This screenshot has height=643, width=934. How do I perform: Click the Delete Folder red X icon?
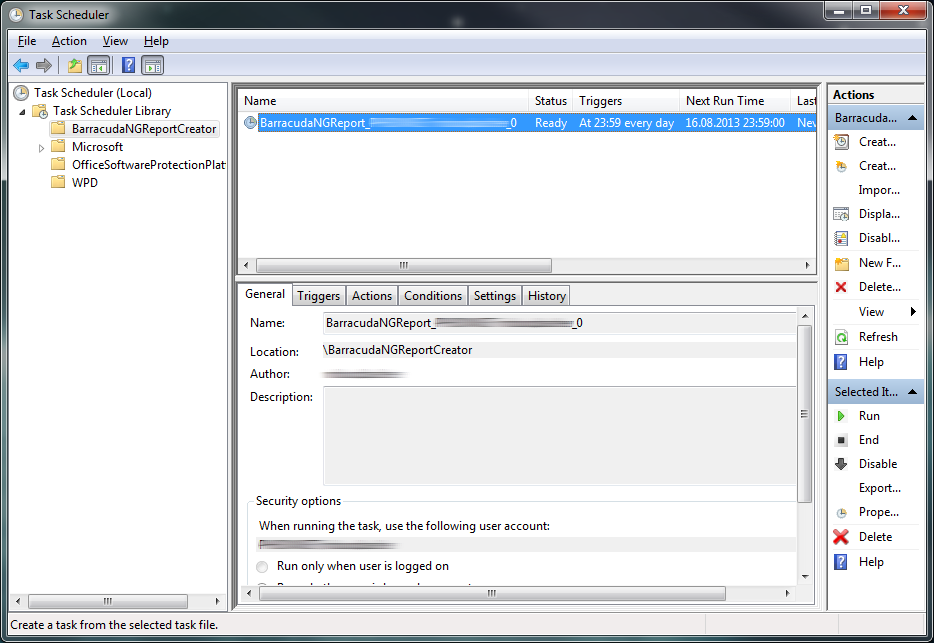(x=841, y=287)
